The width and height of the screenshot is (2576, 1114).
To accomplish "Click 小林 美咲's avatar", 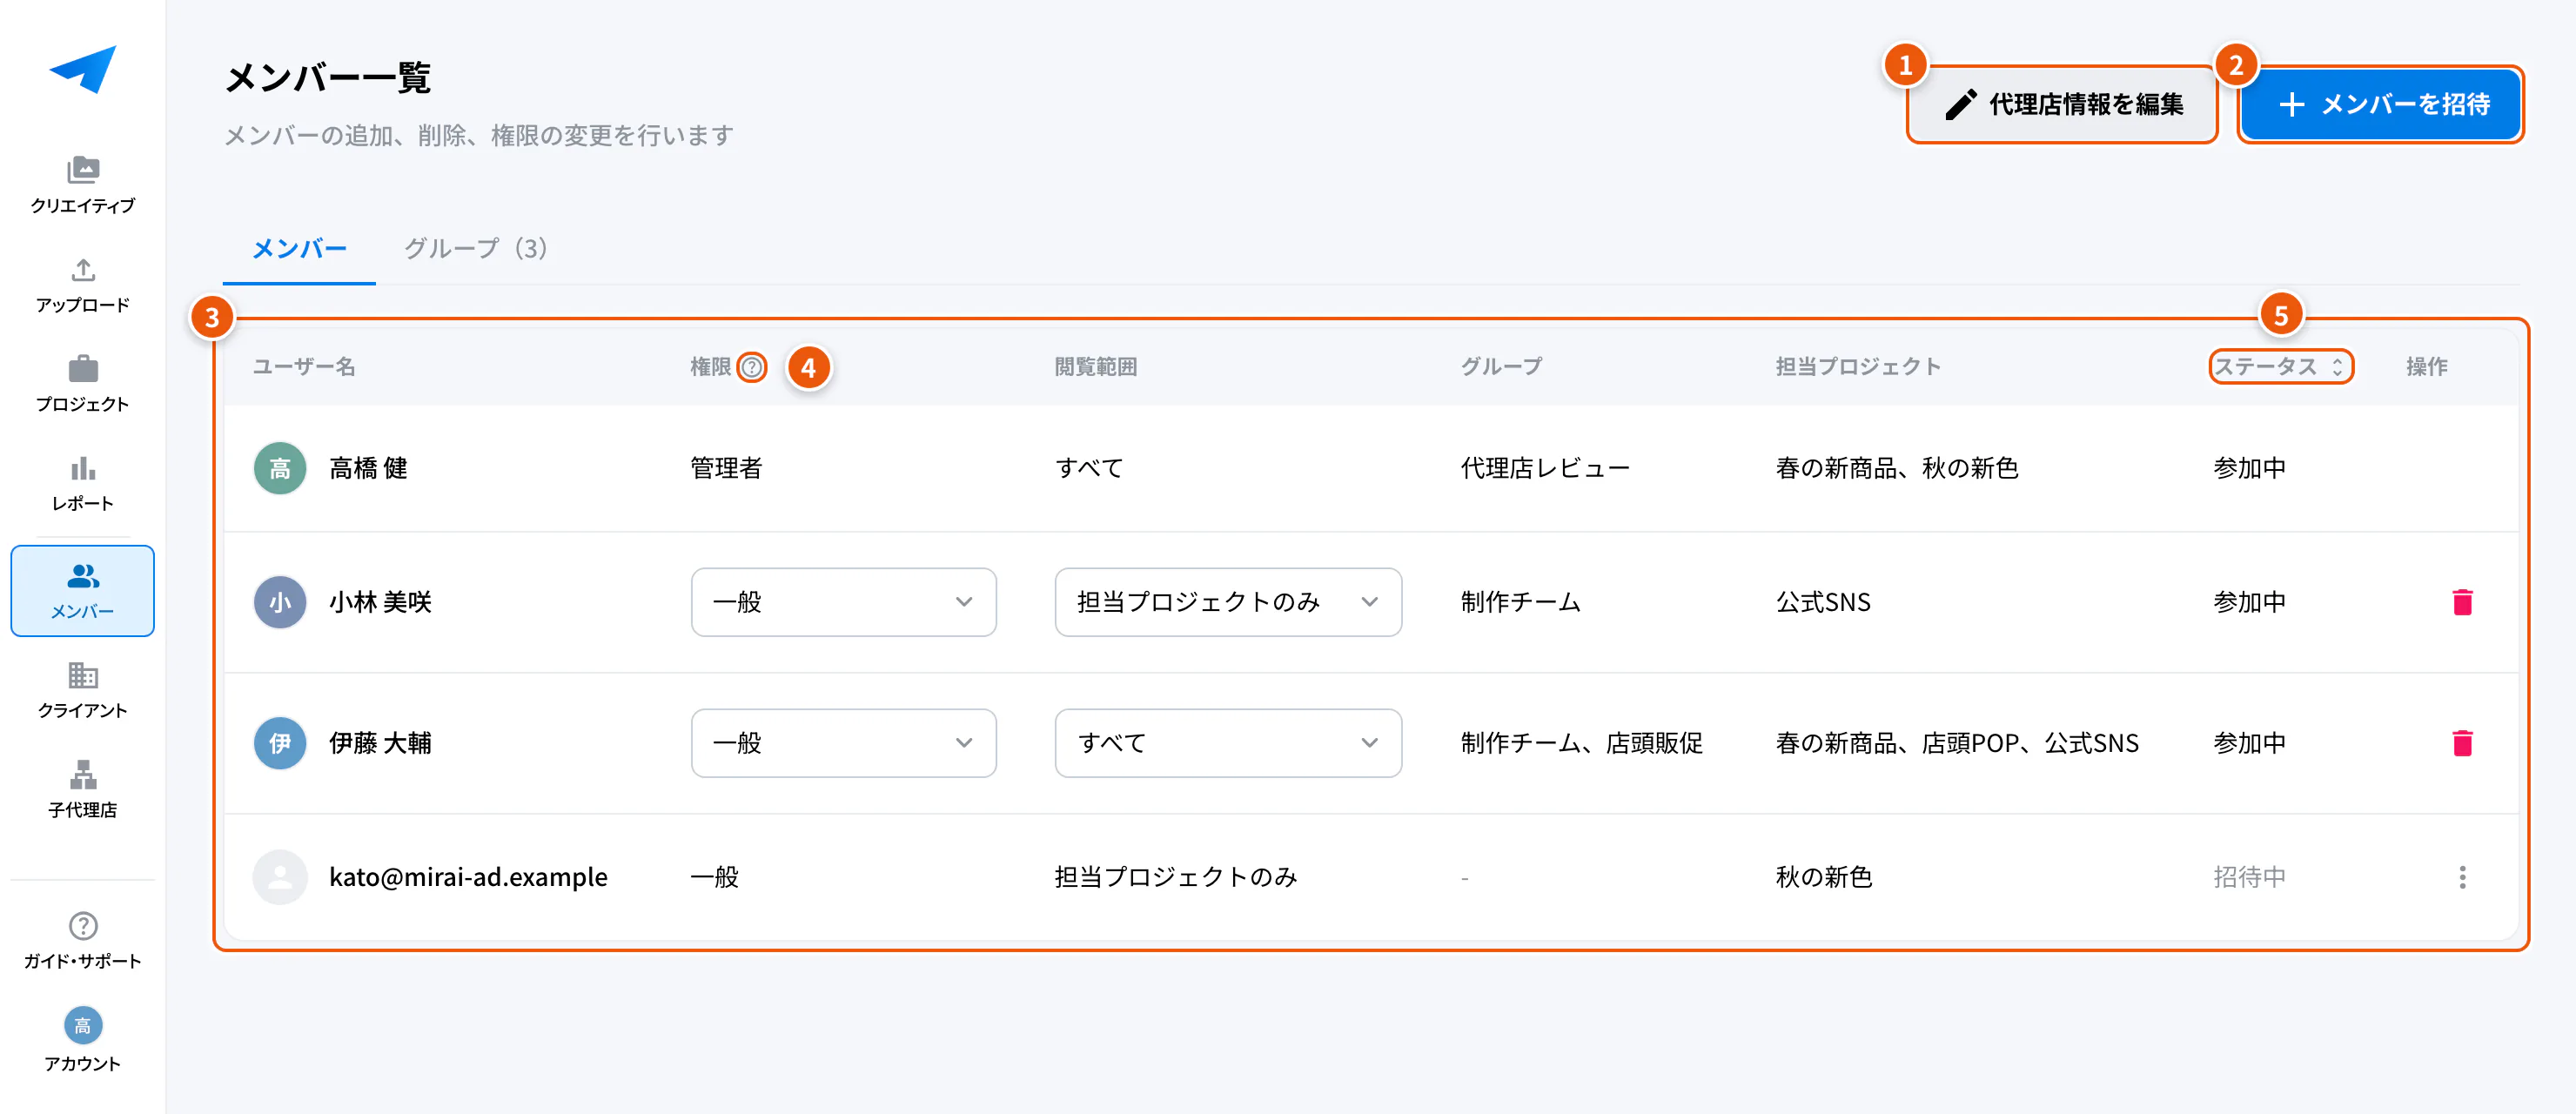I will 280,602.
